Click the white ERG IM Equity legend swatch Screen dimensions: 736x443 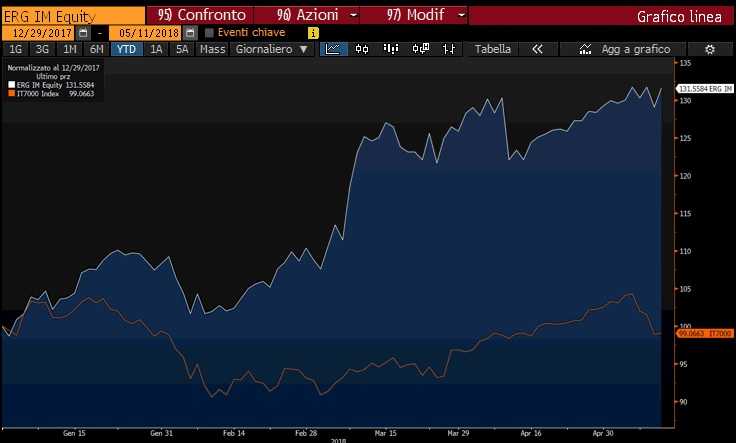tap(12, 85)
